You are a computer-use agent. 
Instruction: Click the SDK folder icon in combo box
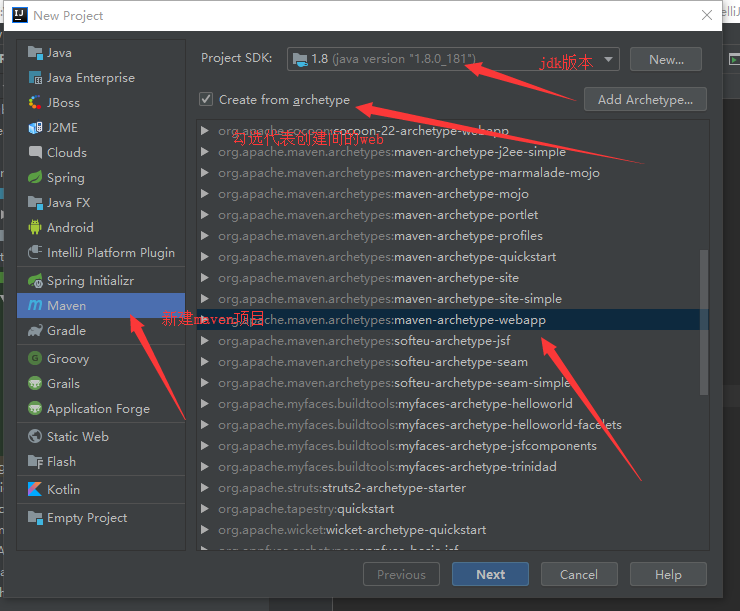(x=300, y=59)
